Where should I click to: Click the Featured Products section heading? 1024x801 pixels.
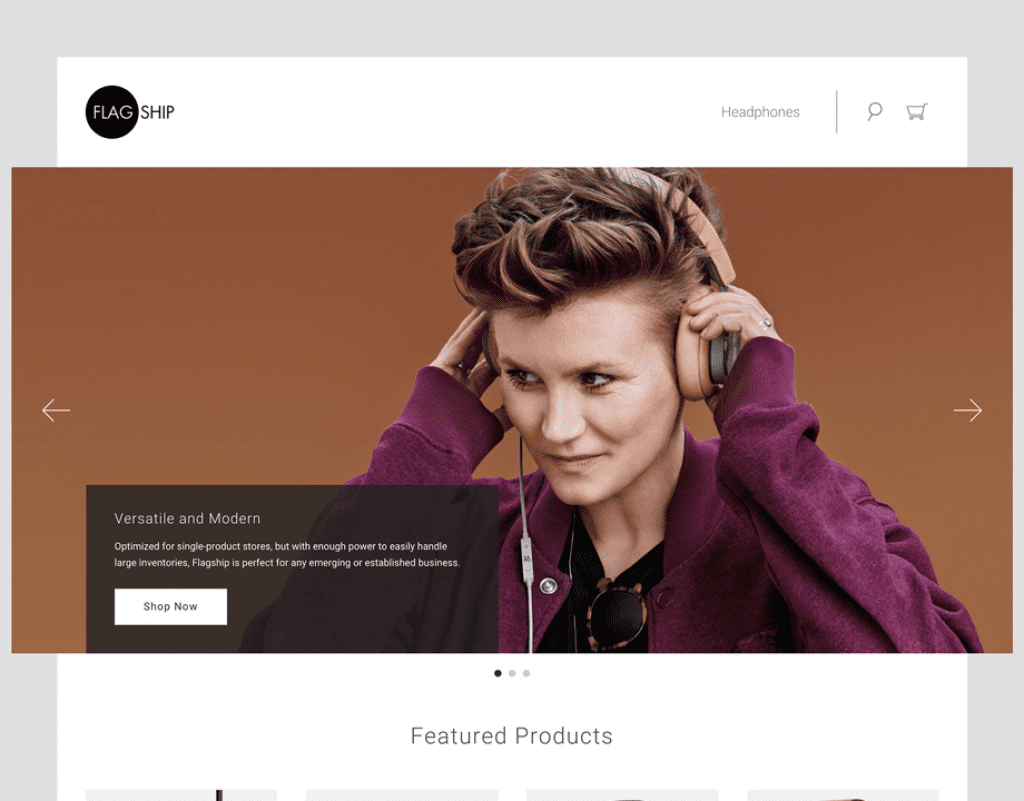point(511,736)
